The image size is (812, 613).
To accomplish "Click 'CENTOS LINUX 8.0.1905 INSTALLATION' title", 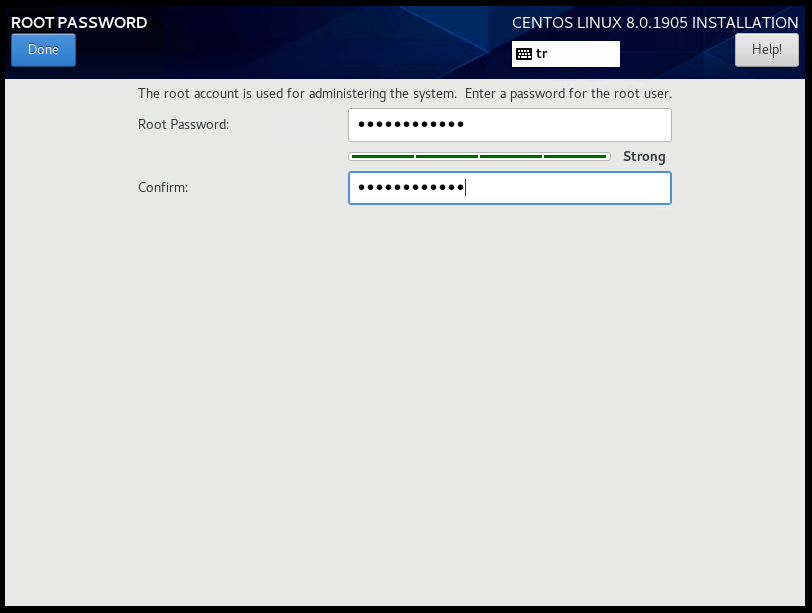I will pyautogui.click(x=655, y=23).
